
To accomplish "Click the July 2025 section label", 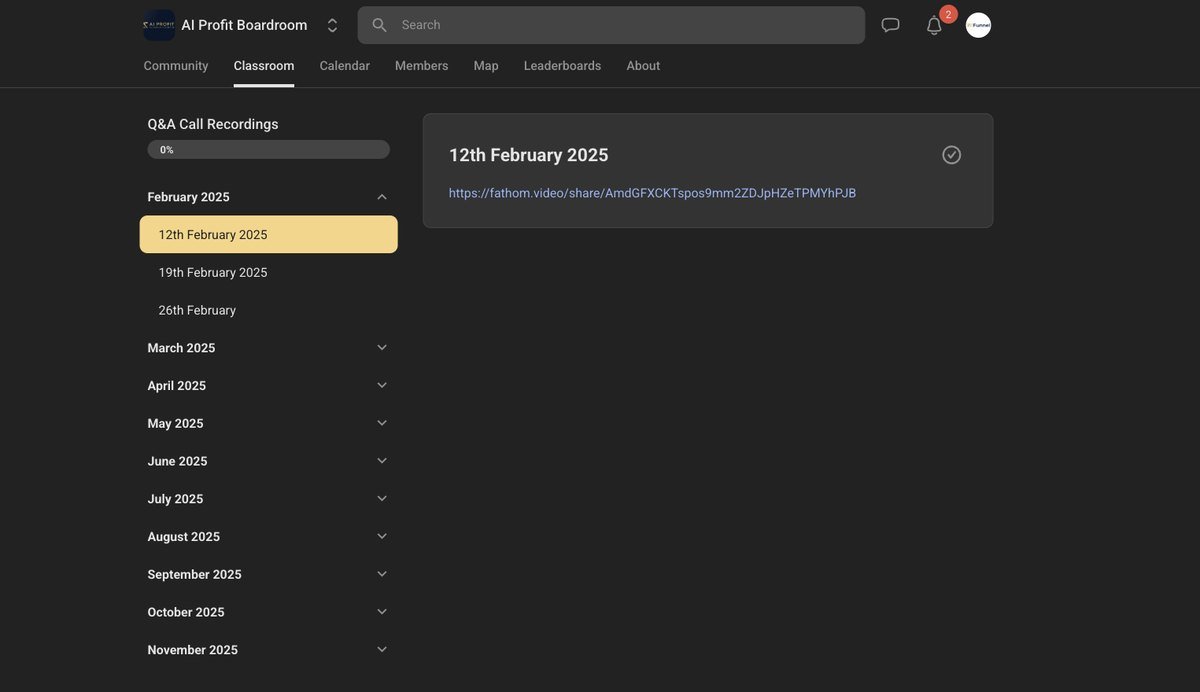I will point(175,499).
